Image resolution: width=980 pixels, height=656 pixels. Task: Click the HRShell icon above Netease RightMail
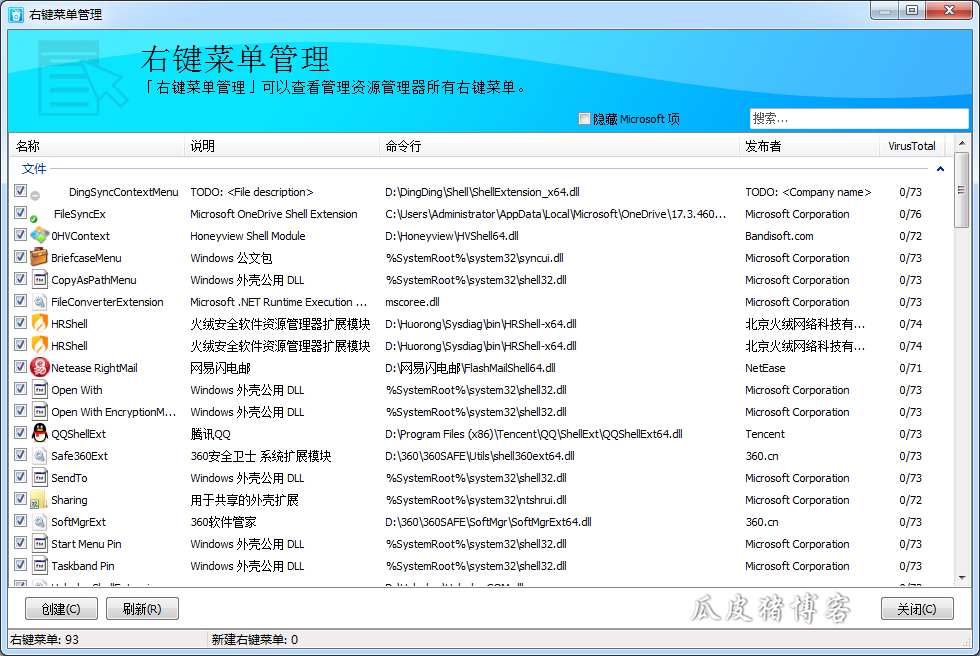40,345
